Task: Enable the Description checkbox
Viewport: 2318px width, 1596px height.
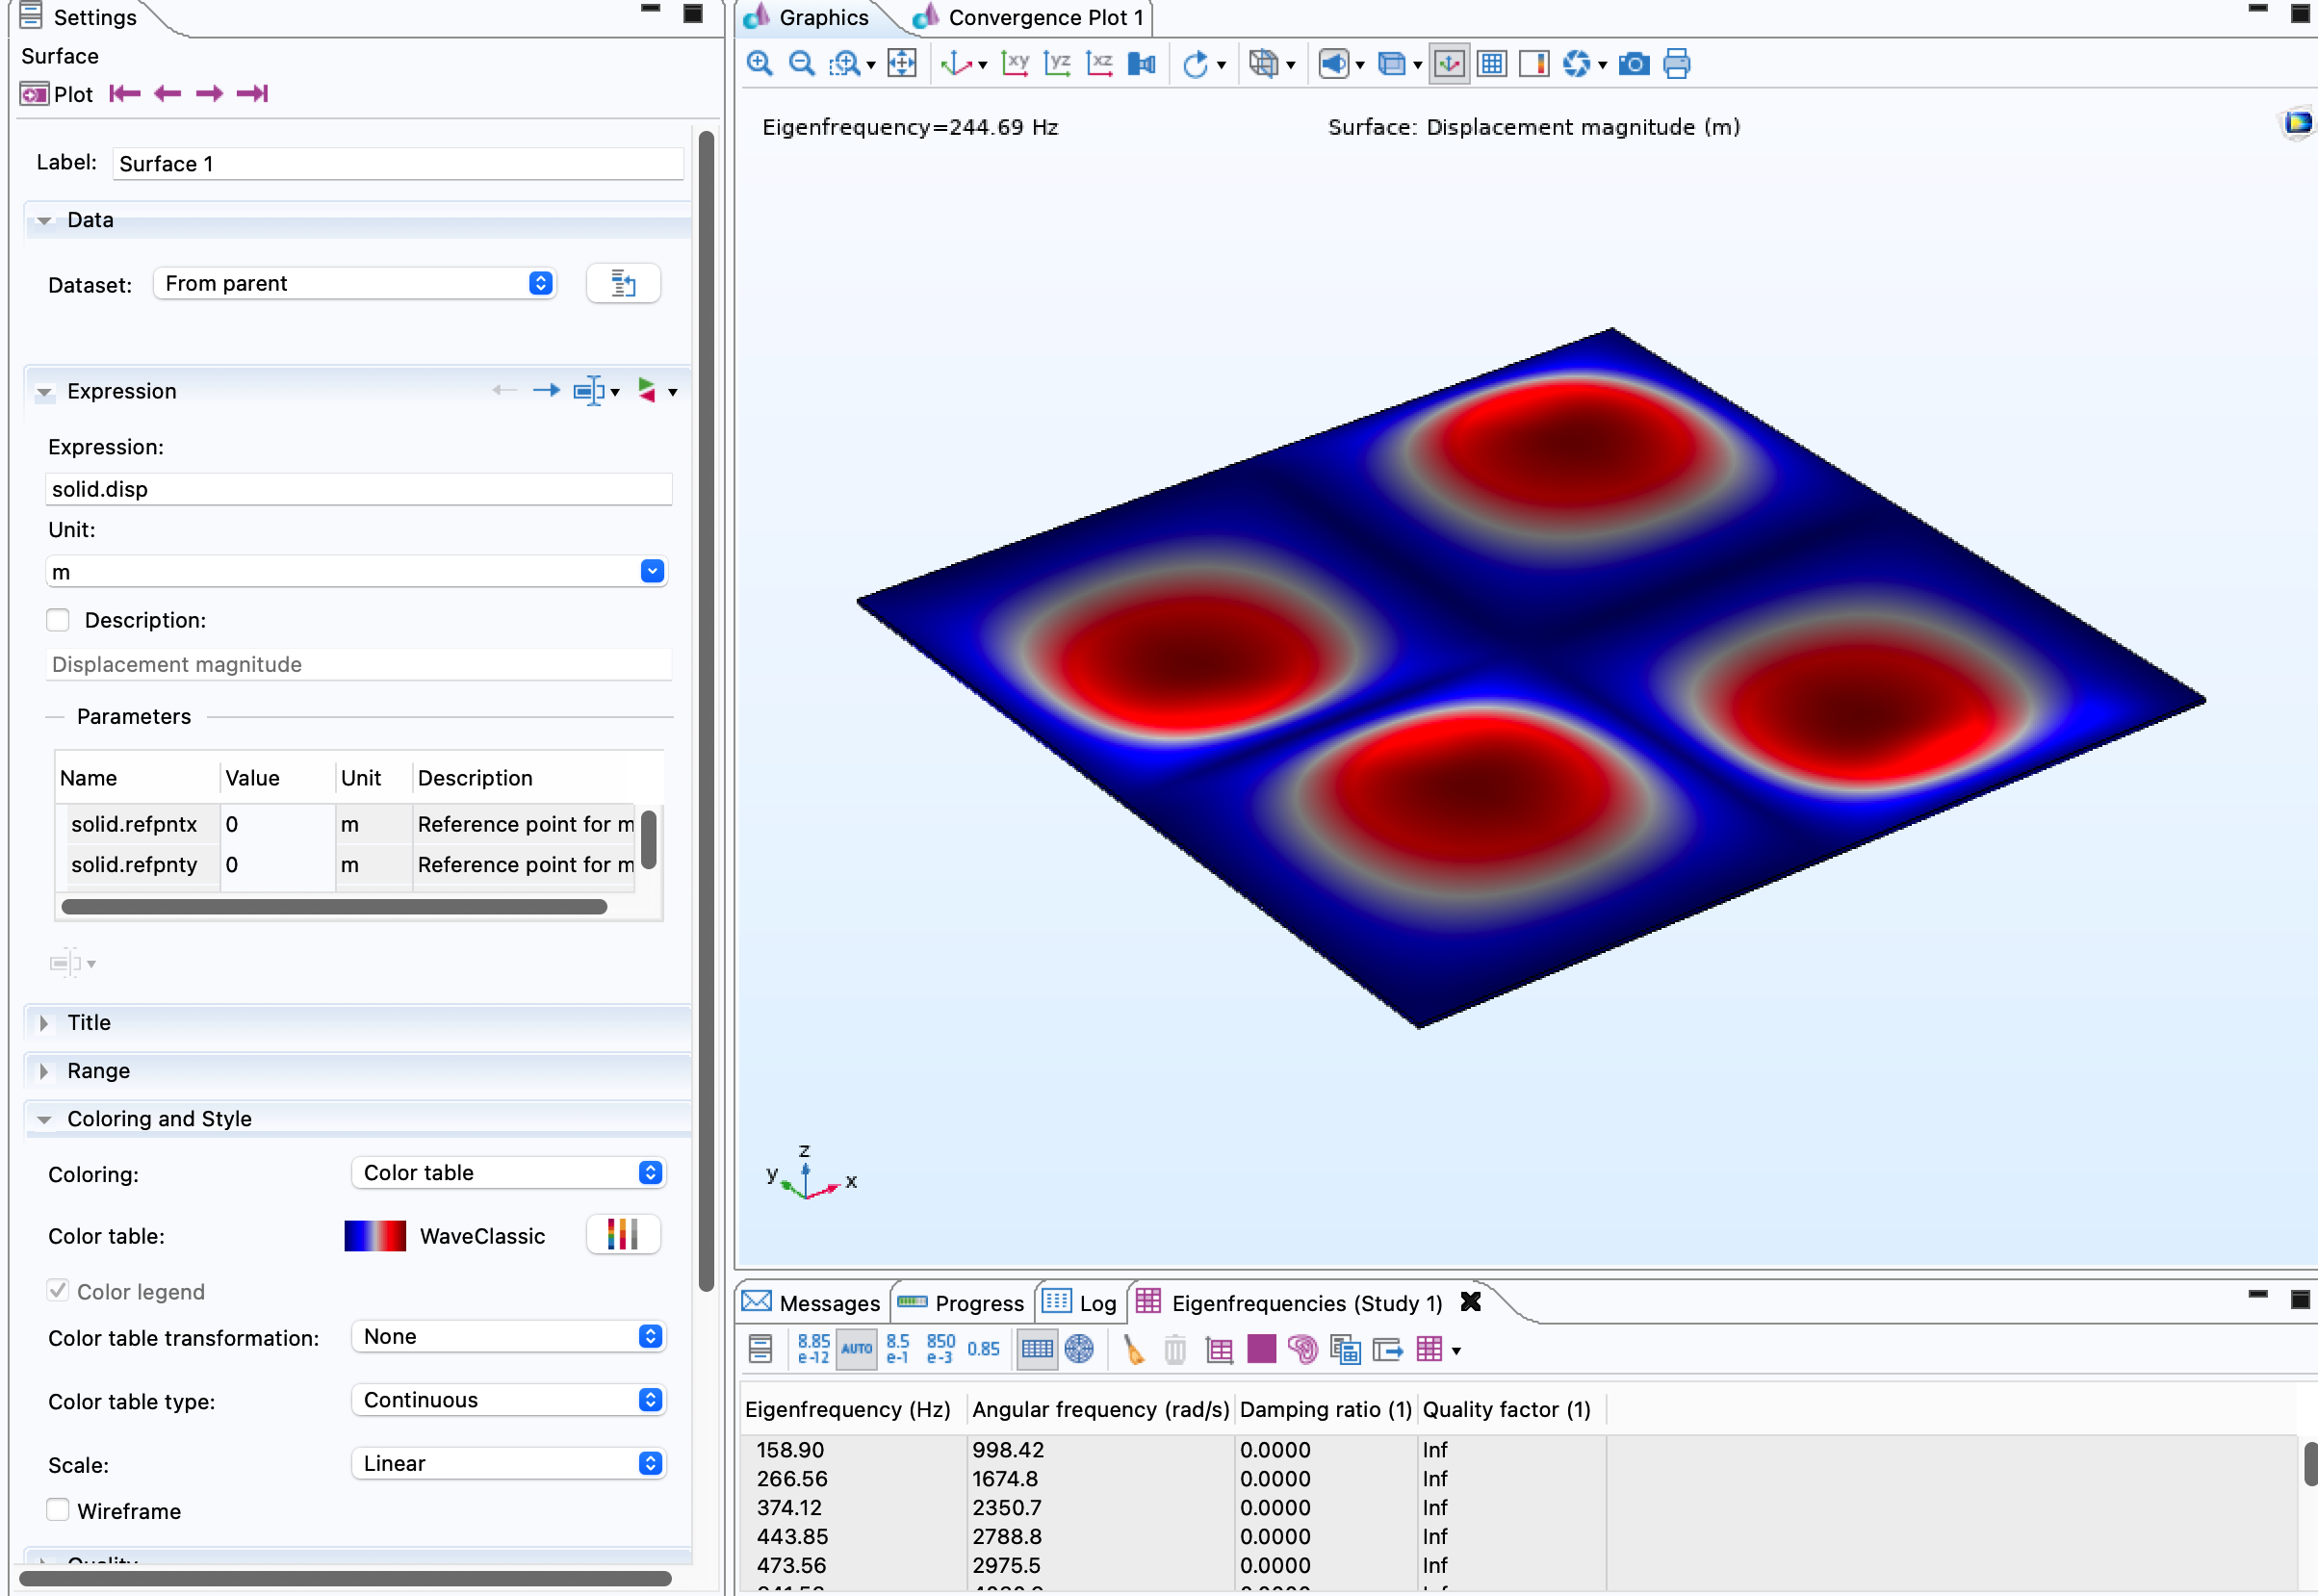Action: [58, 620]
